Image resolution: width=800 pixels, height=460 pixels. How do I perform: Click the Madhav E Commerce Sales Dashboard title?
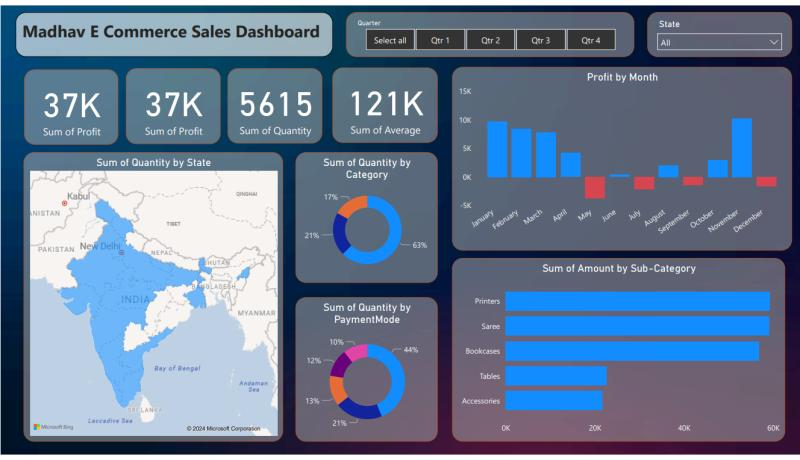pos(171,32)
